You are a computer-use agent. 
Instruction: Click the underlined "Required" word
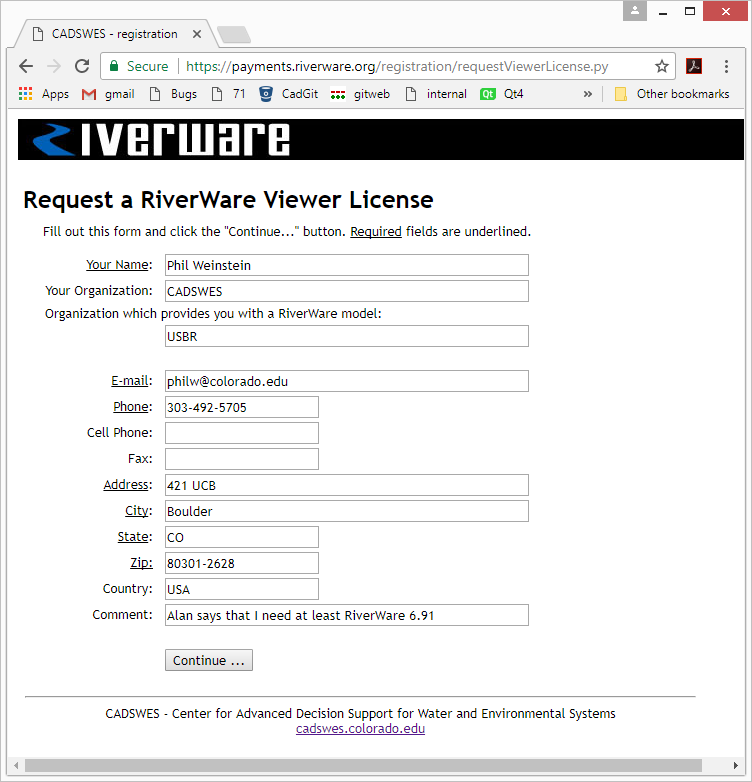point(376,232)
